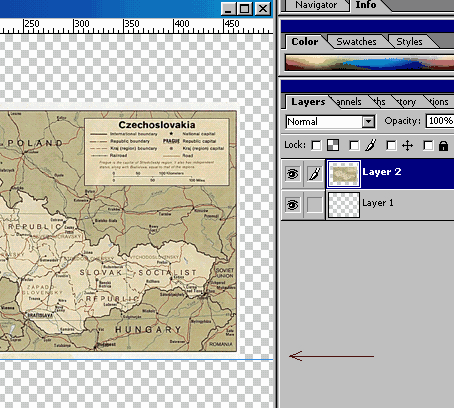Click the HUNGARY label on the map
This screenshot has height=408, width=454.
click(x=148, y=330)
